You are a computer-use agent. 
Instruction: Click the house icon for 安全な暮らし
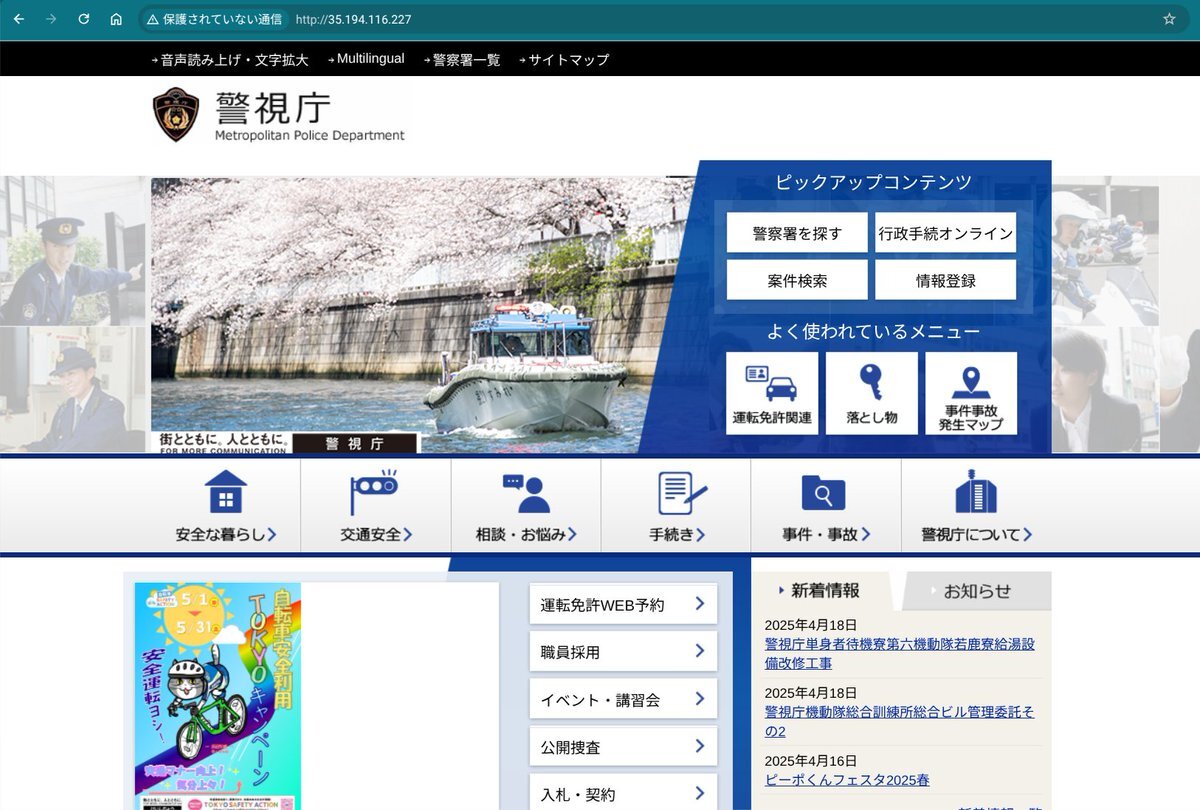(225, 492)
